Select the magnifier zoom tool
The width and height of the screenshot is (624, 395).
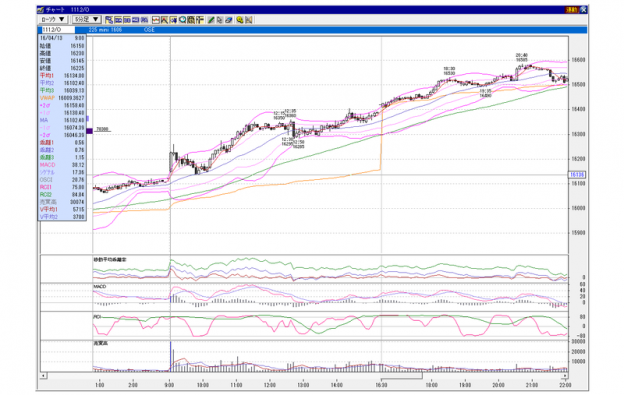point(182,19)
